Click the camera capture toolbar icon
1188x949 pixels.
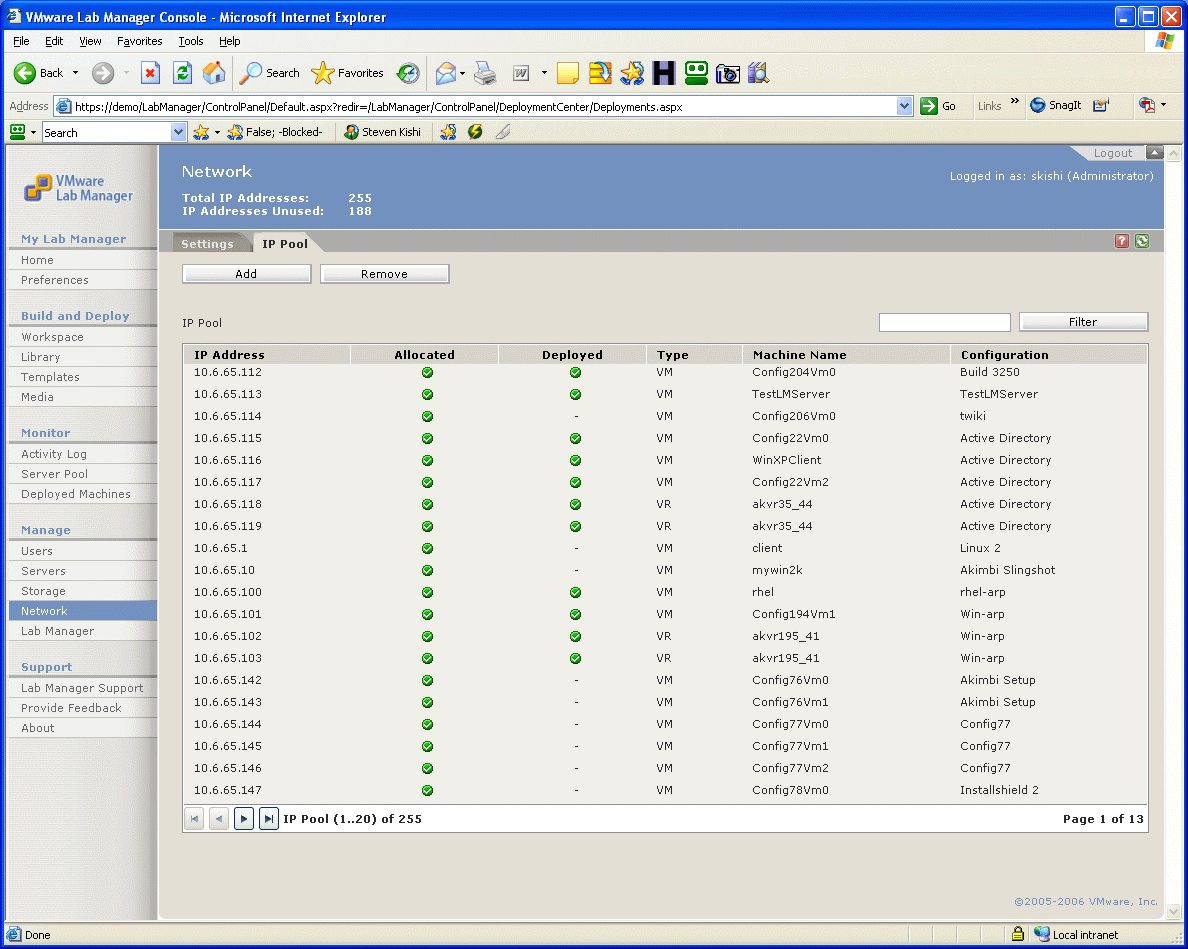click(727, 73)
